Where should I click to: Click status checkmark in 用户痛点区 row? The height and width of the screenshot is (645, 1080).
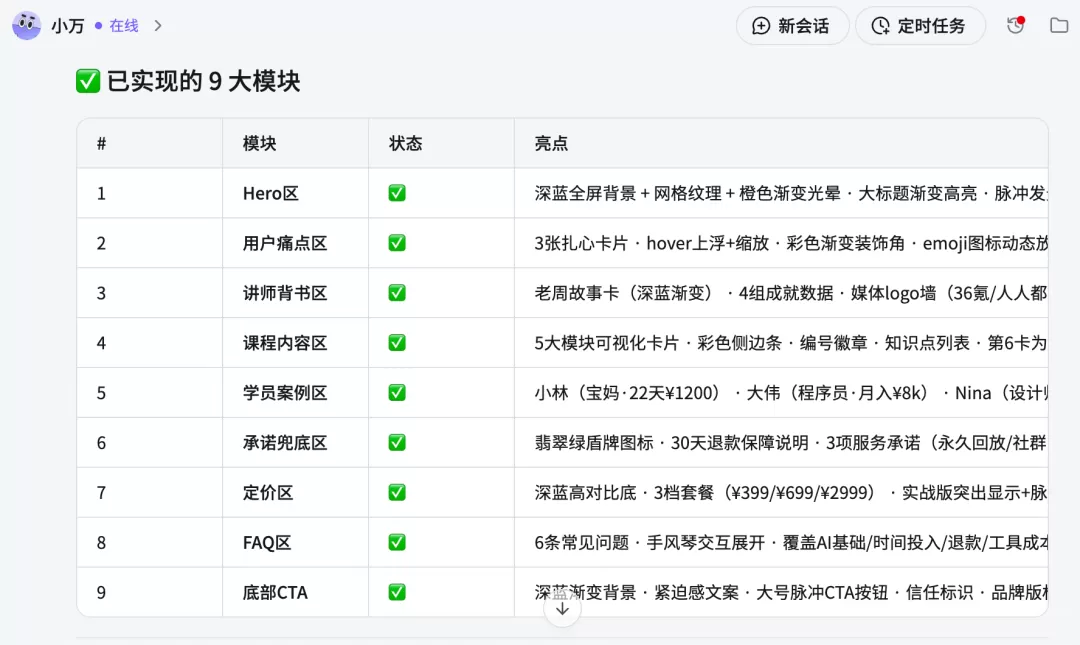[397, 243]
